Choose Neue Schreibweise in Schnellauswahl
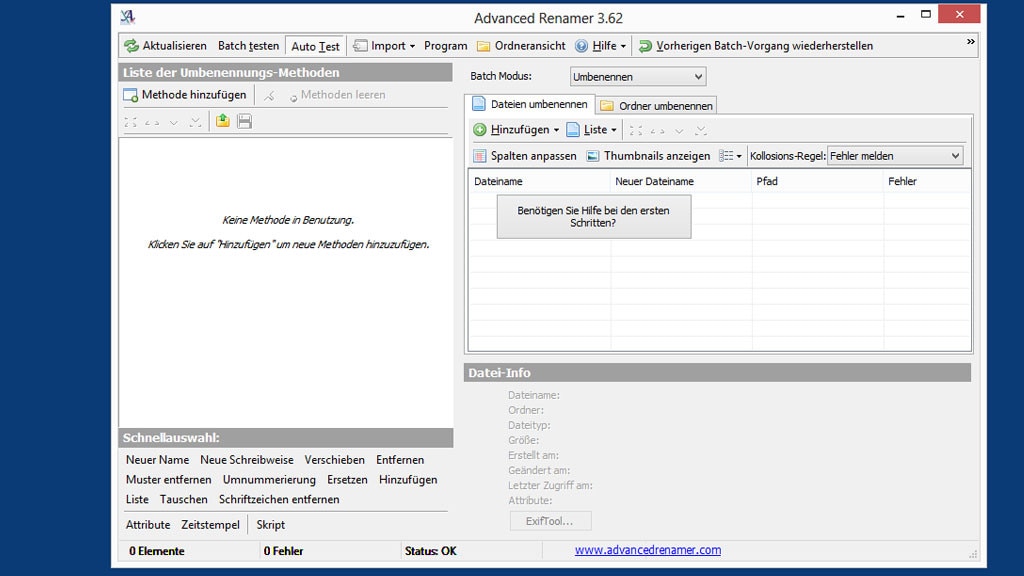This screenshot has height=576, width=1024. (x=247, y=460)
